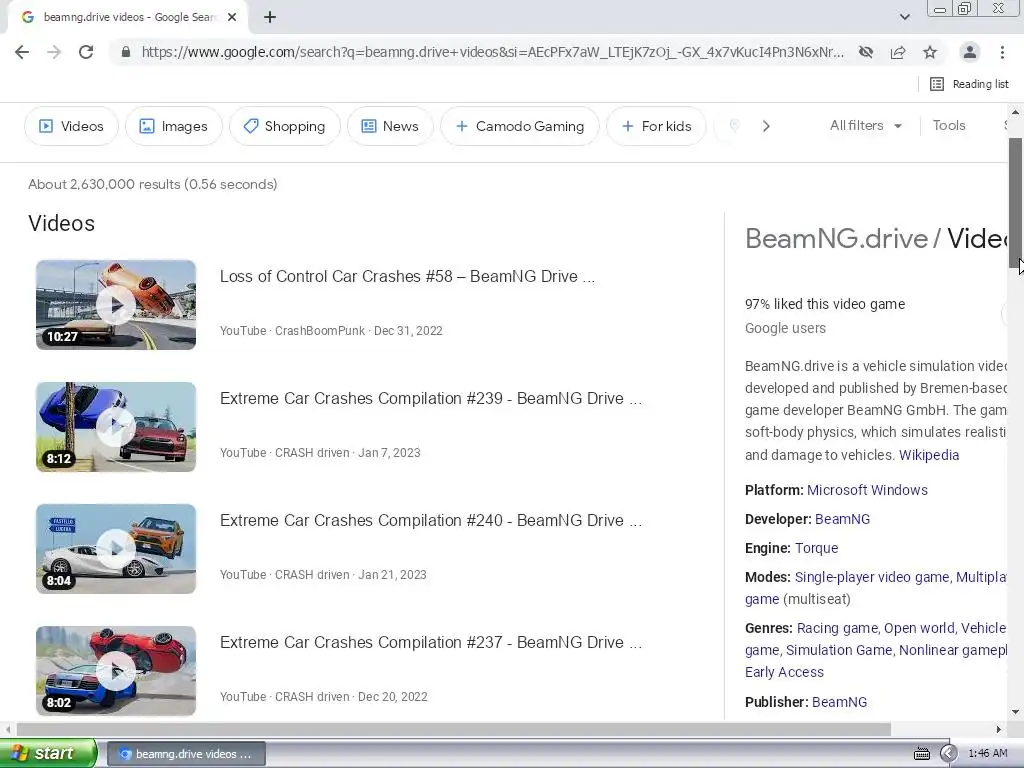The width and height of the screenshot is (1024, 768).
Task: Add For kids to the search
Action: tap(656, 126)
